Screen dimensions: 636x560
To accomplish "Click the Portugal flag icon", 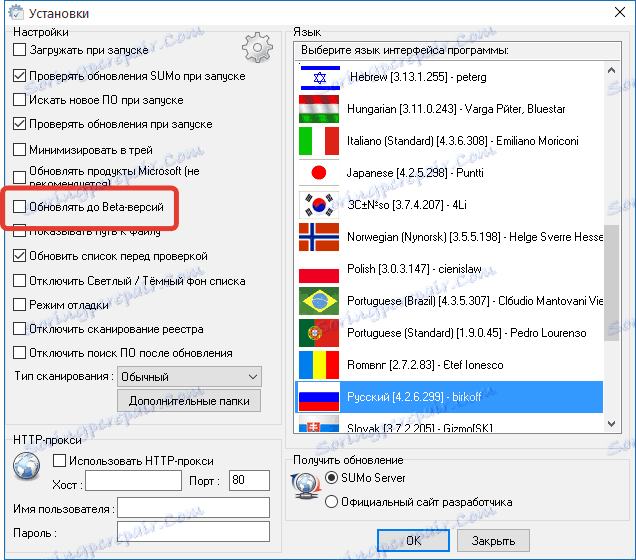I will pyautogui.click(x=319, y=333).
